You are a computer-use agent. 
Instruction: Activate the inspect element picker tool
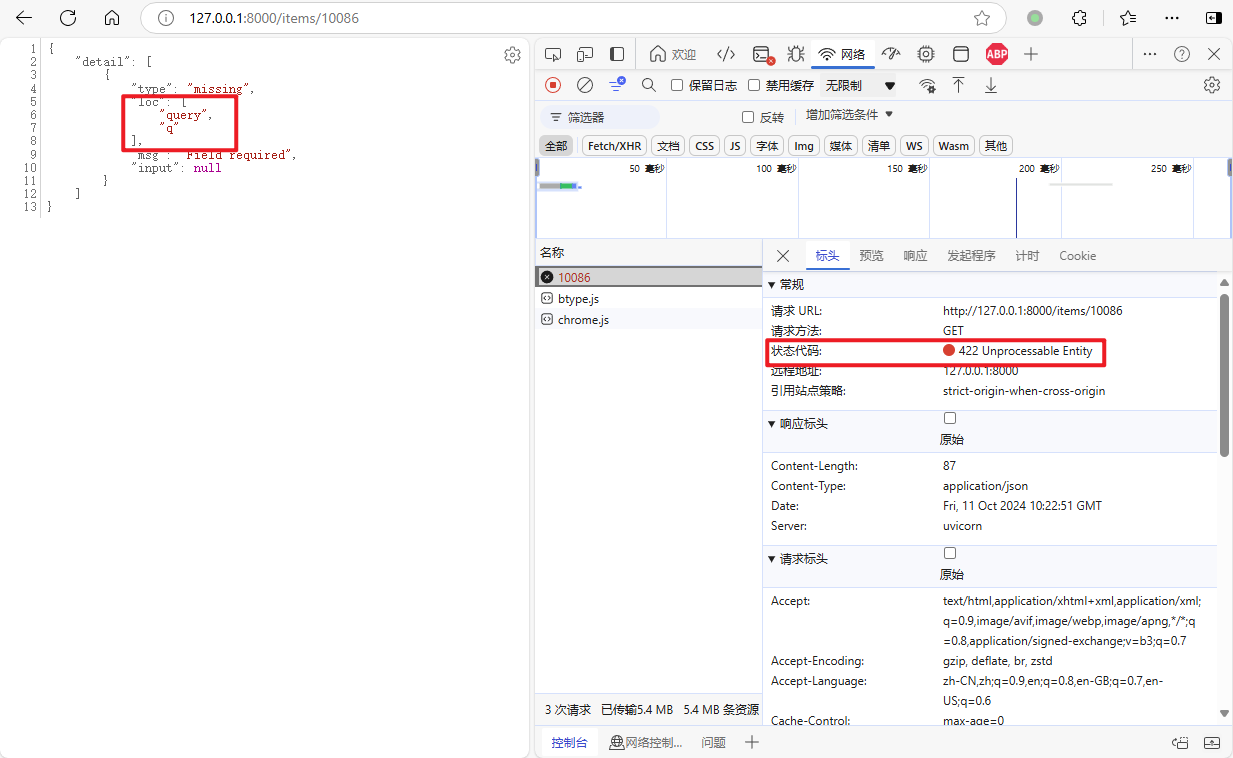click(x=553, y=54)
